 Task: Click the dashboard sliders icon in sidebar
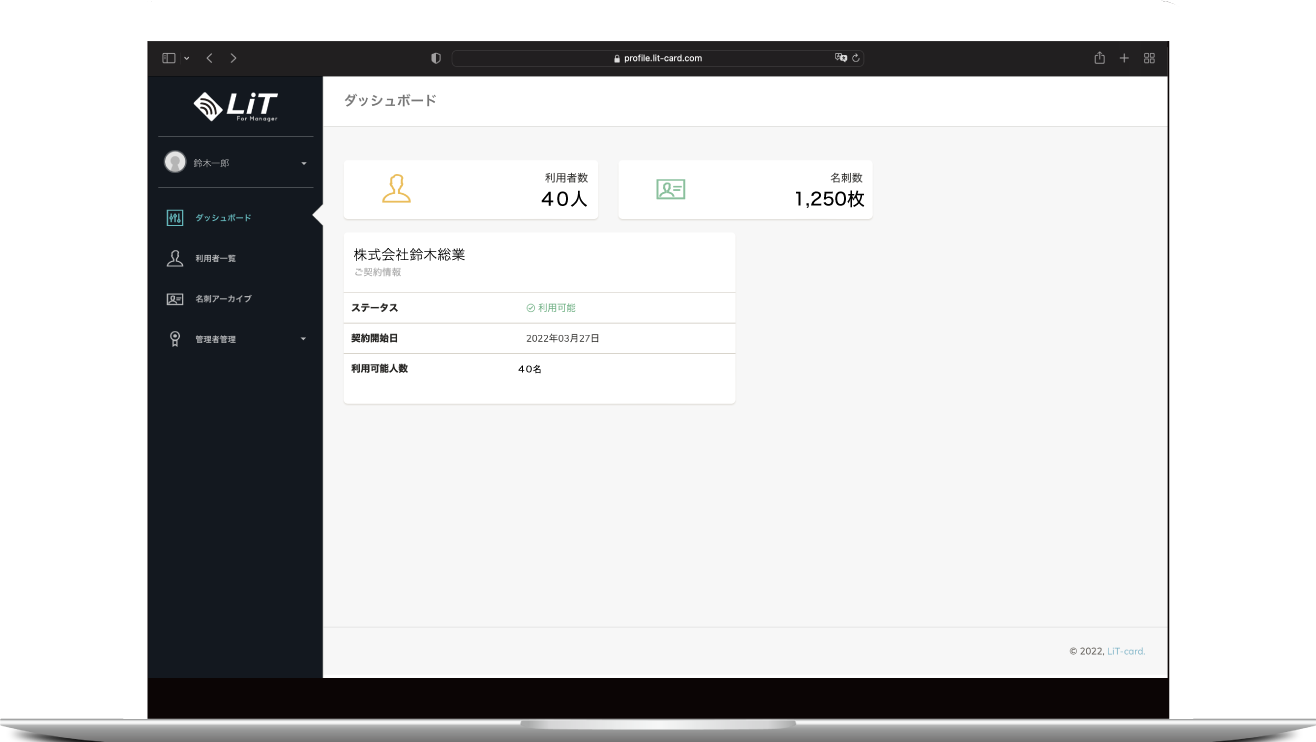175,218
